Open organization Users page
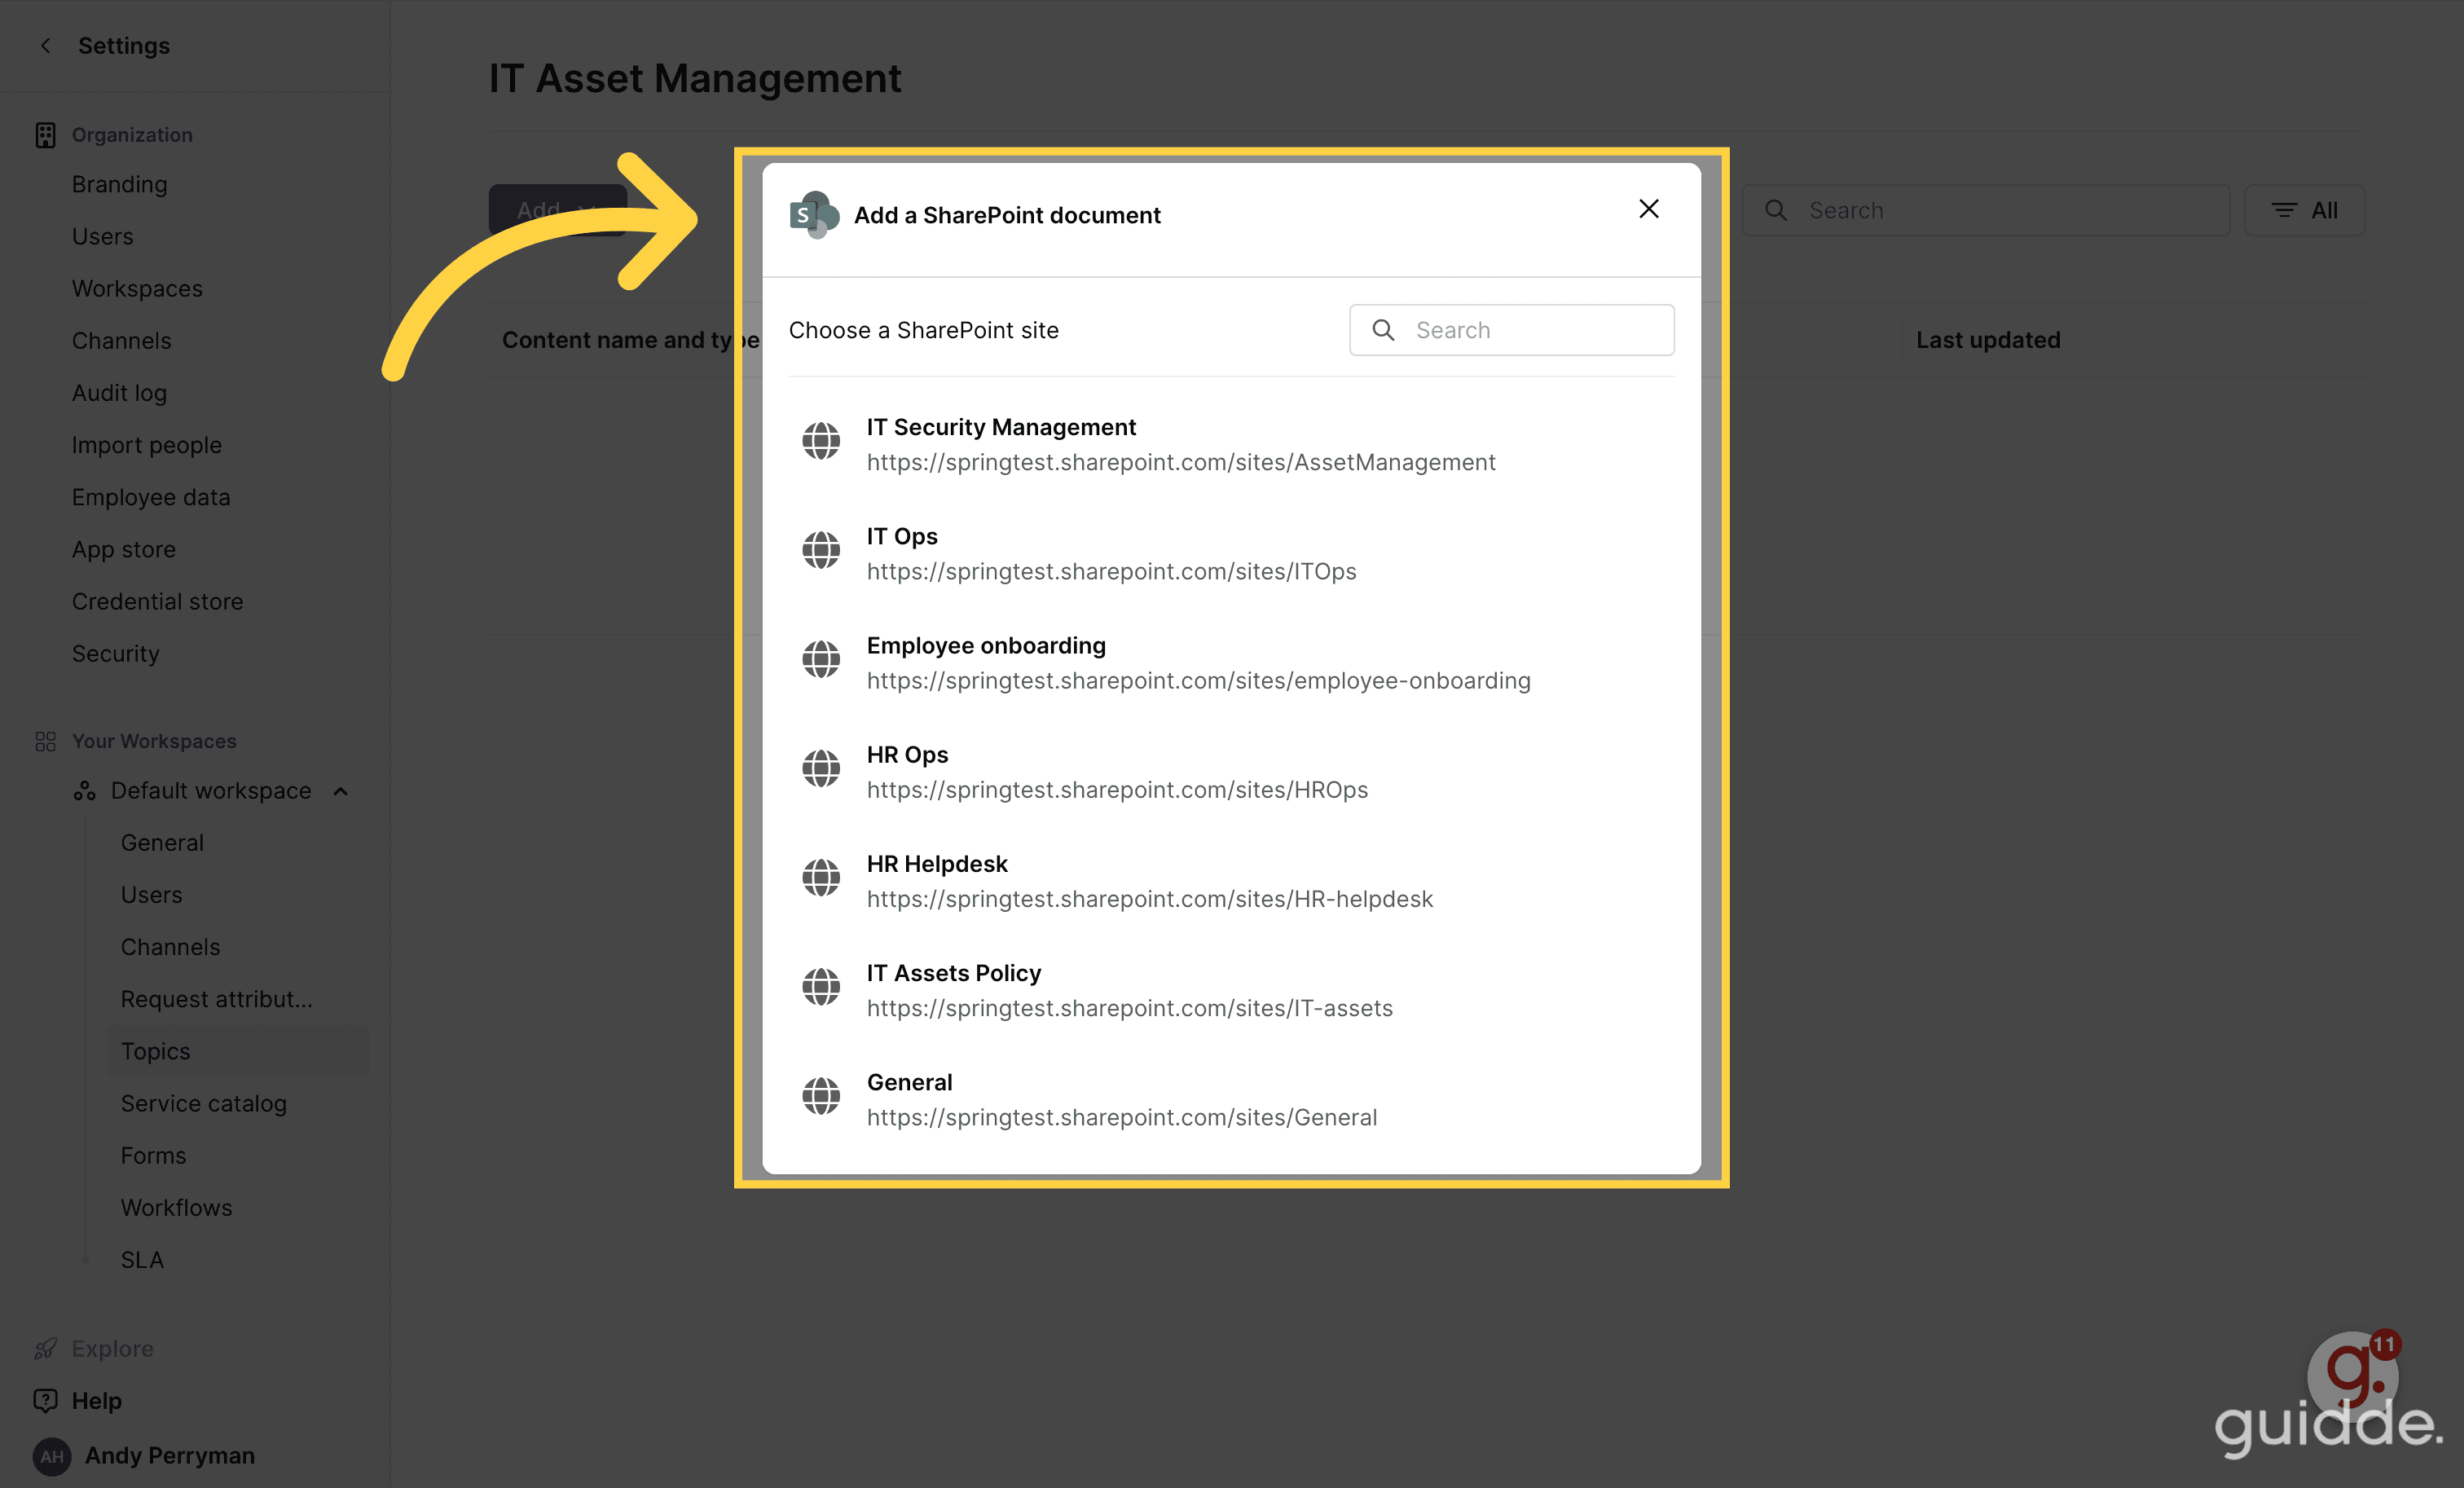This screenshot has height=1488, width=2464. [103, 236]
